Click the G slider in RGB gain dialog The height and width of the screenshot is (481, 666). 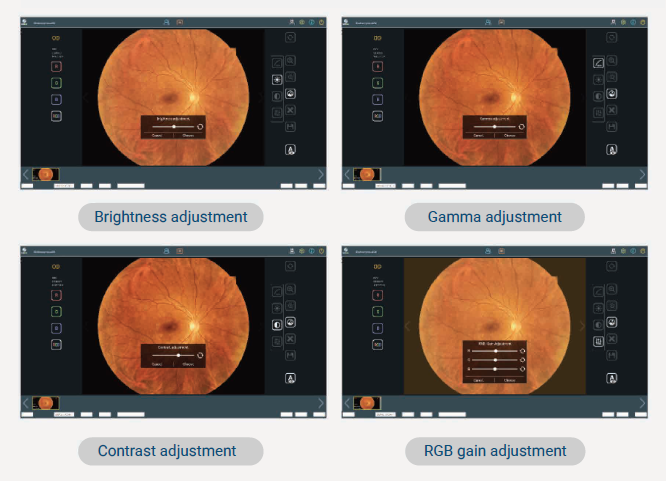pyautogui.click(x=495, y=360)
